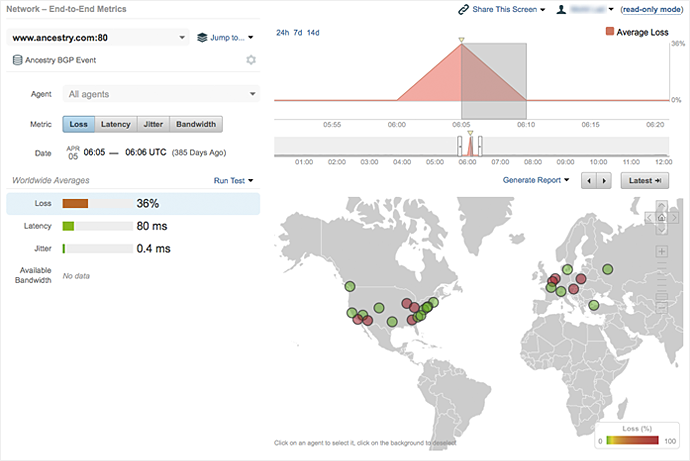
Task: Open the Generate Report dropdown
Action: (x=536, y=181)
